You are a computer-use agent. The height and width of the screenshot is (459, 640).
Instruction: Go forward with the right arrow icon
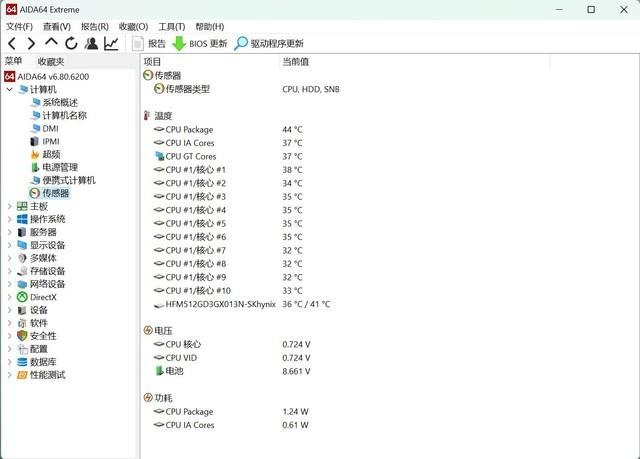pos(31,43)
